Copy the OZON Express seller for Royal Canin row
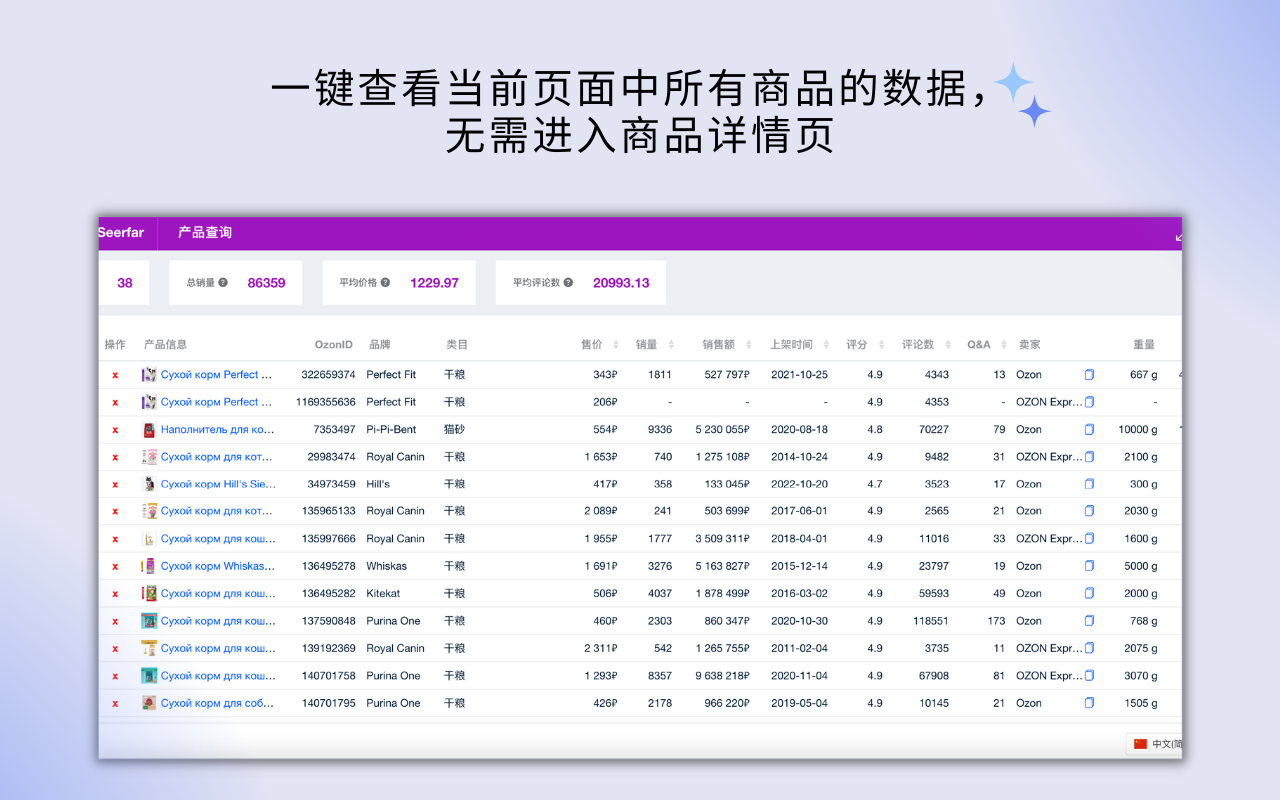Image resolution: width=1280 pixels, height=800 pixels. click(1089, 456)
